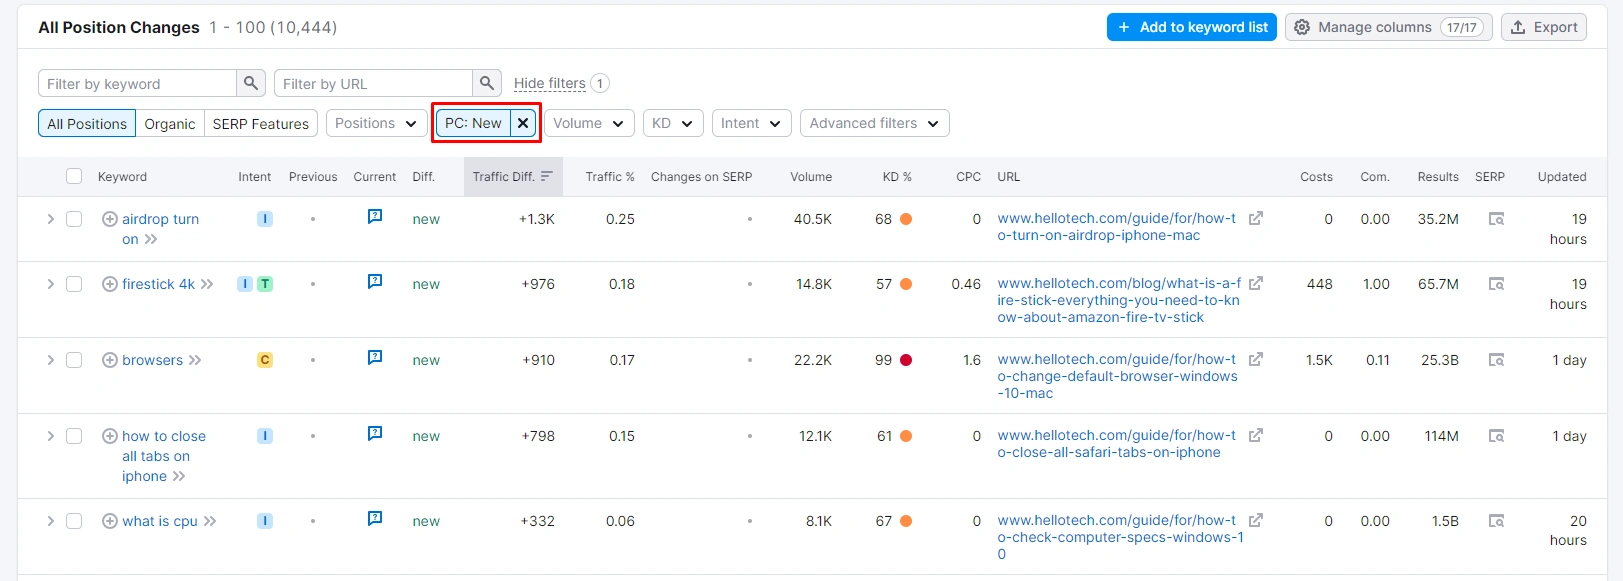
Task: Select the browsers row checkbox
Action: pyautogui.click(x=74, y=360)
